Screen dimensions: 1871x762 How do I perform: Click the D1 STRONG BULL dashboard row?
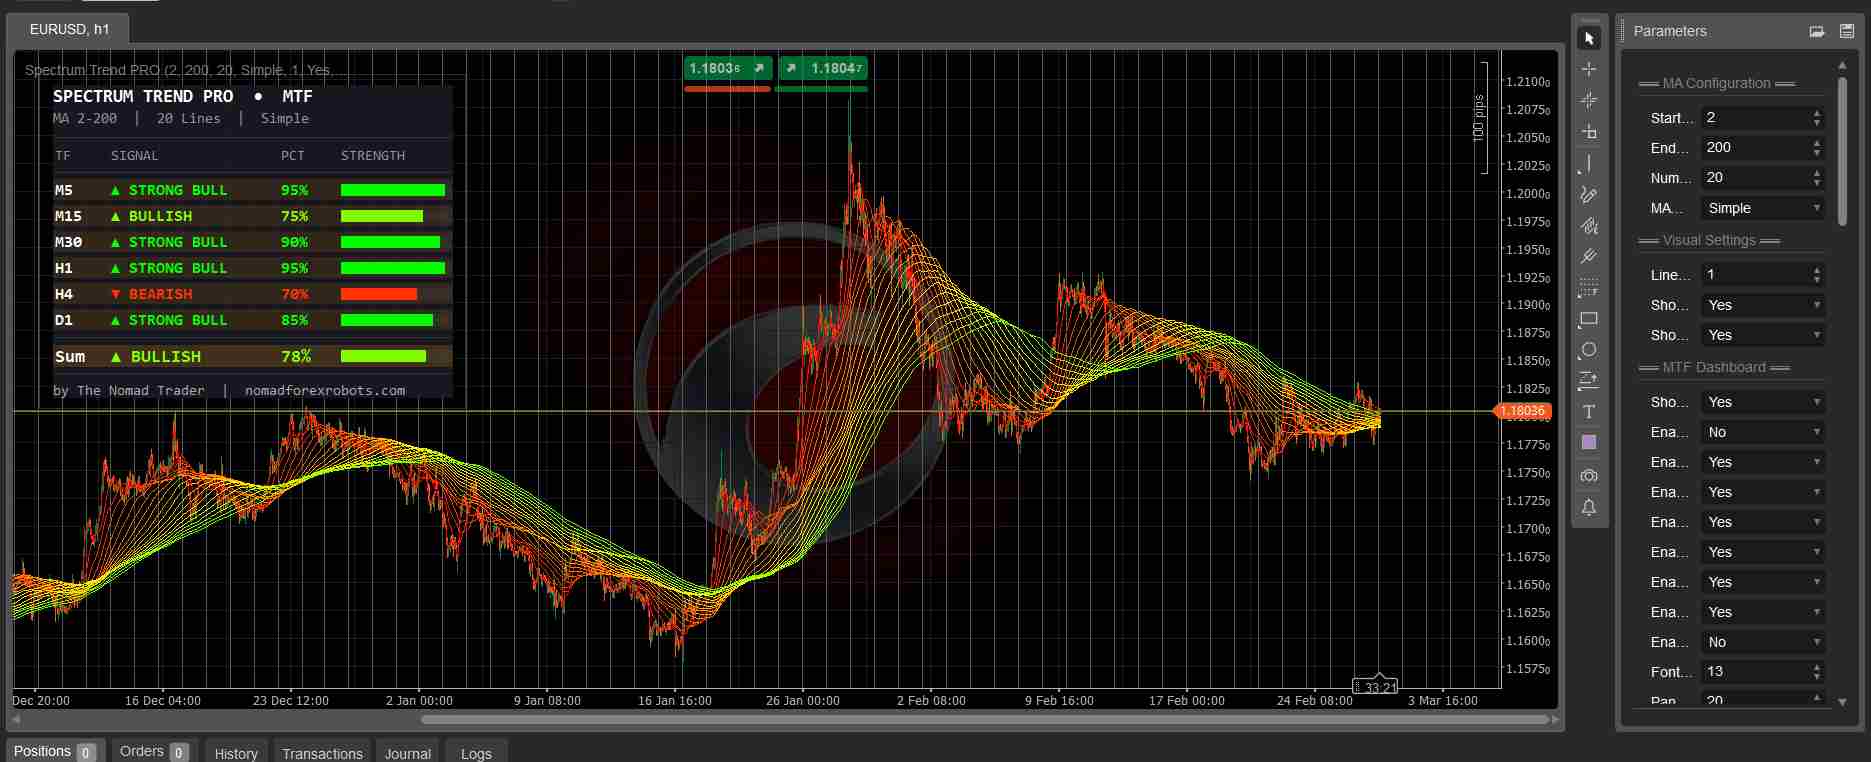(x=252, y=320)
